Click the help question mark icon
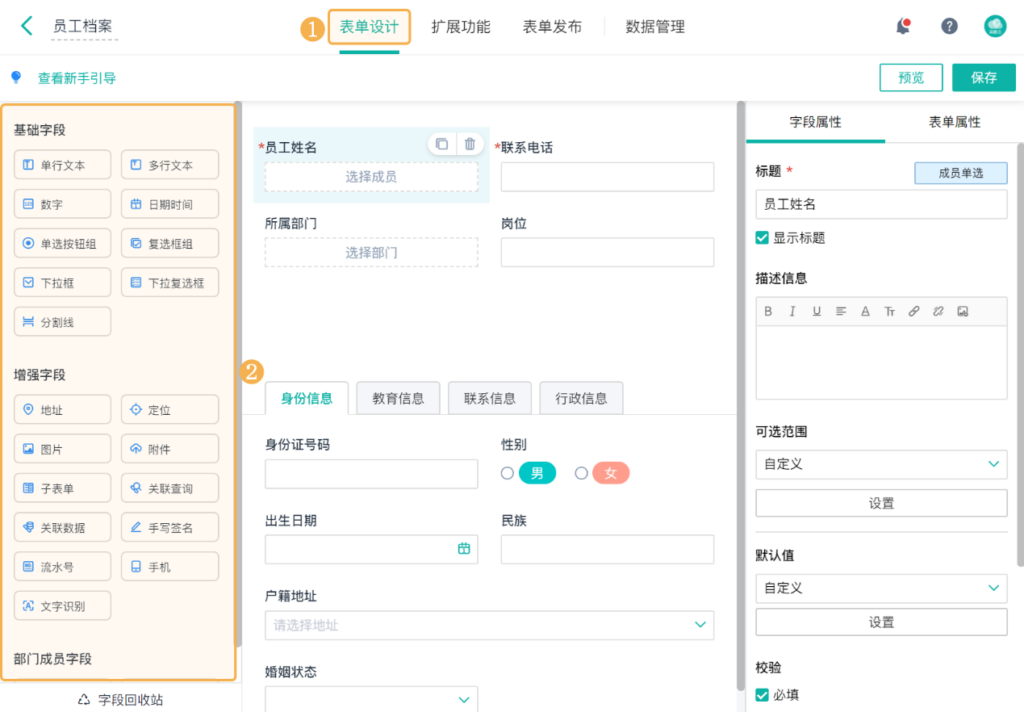1024x712 pixels. (949, 27)
